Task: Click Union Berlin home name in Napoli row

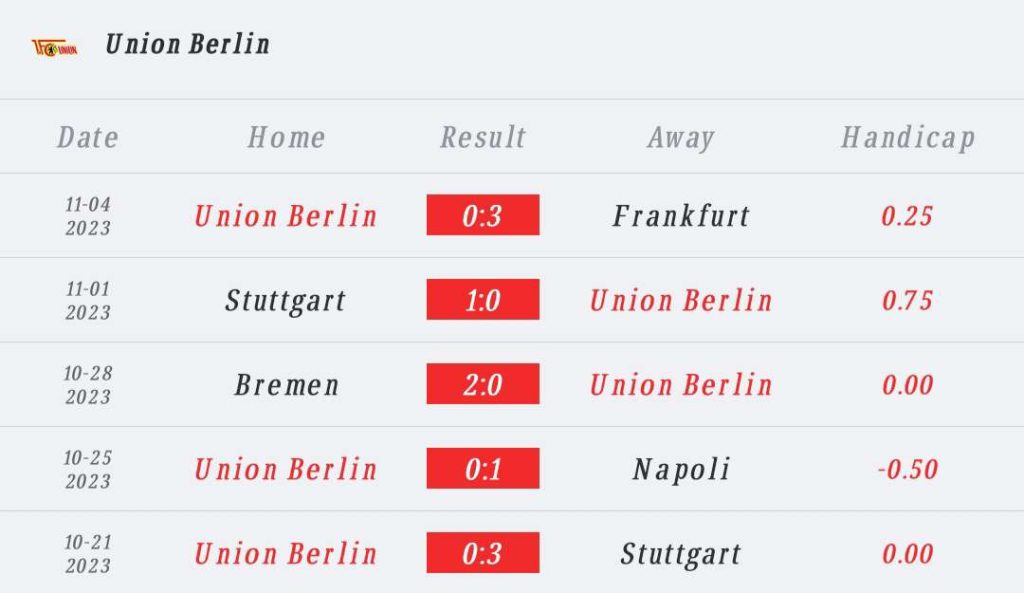Action: [286, 469]
